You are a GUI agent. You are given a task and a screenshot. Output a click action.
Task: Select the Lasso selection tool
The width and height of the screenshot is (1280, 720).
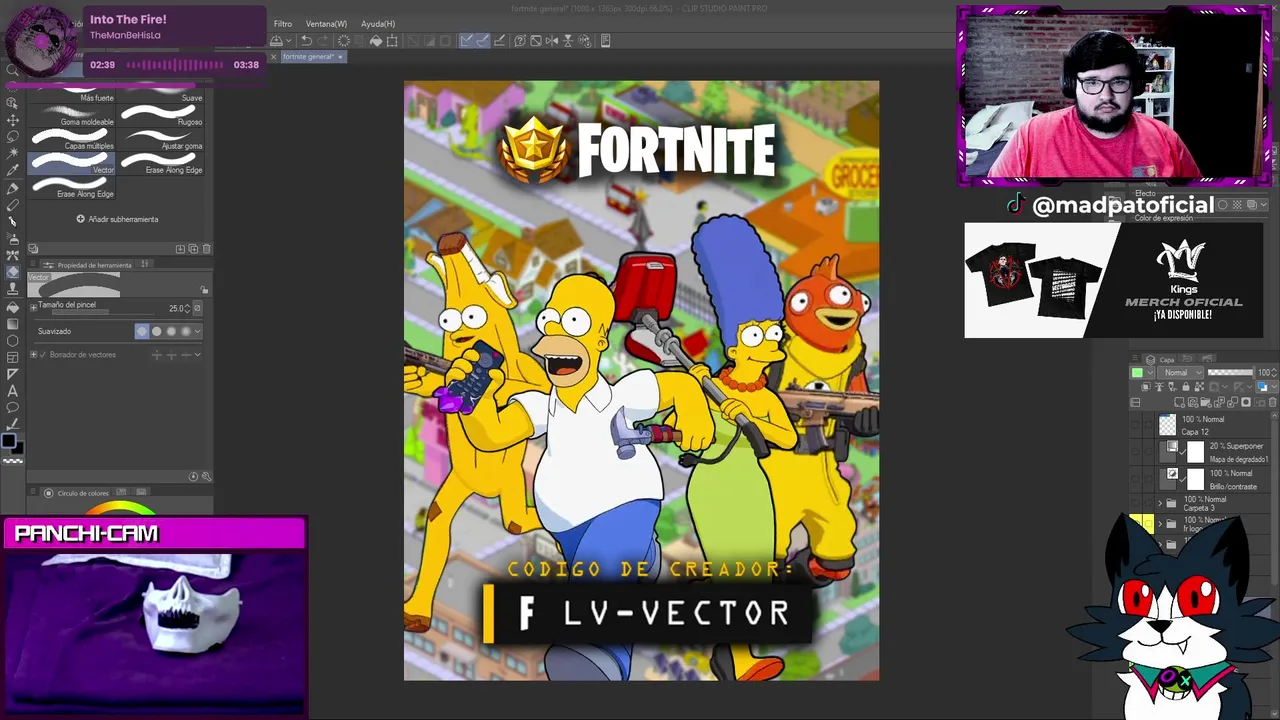[12, 136]
